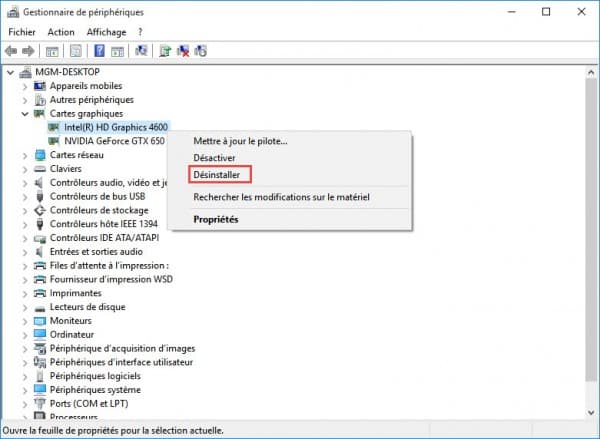Select Contrôleurs IDE ATA/ATAPI row
The height and width of the screenshot is (439, 600).
point(104,238)
